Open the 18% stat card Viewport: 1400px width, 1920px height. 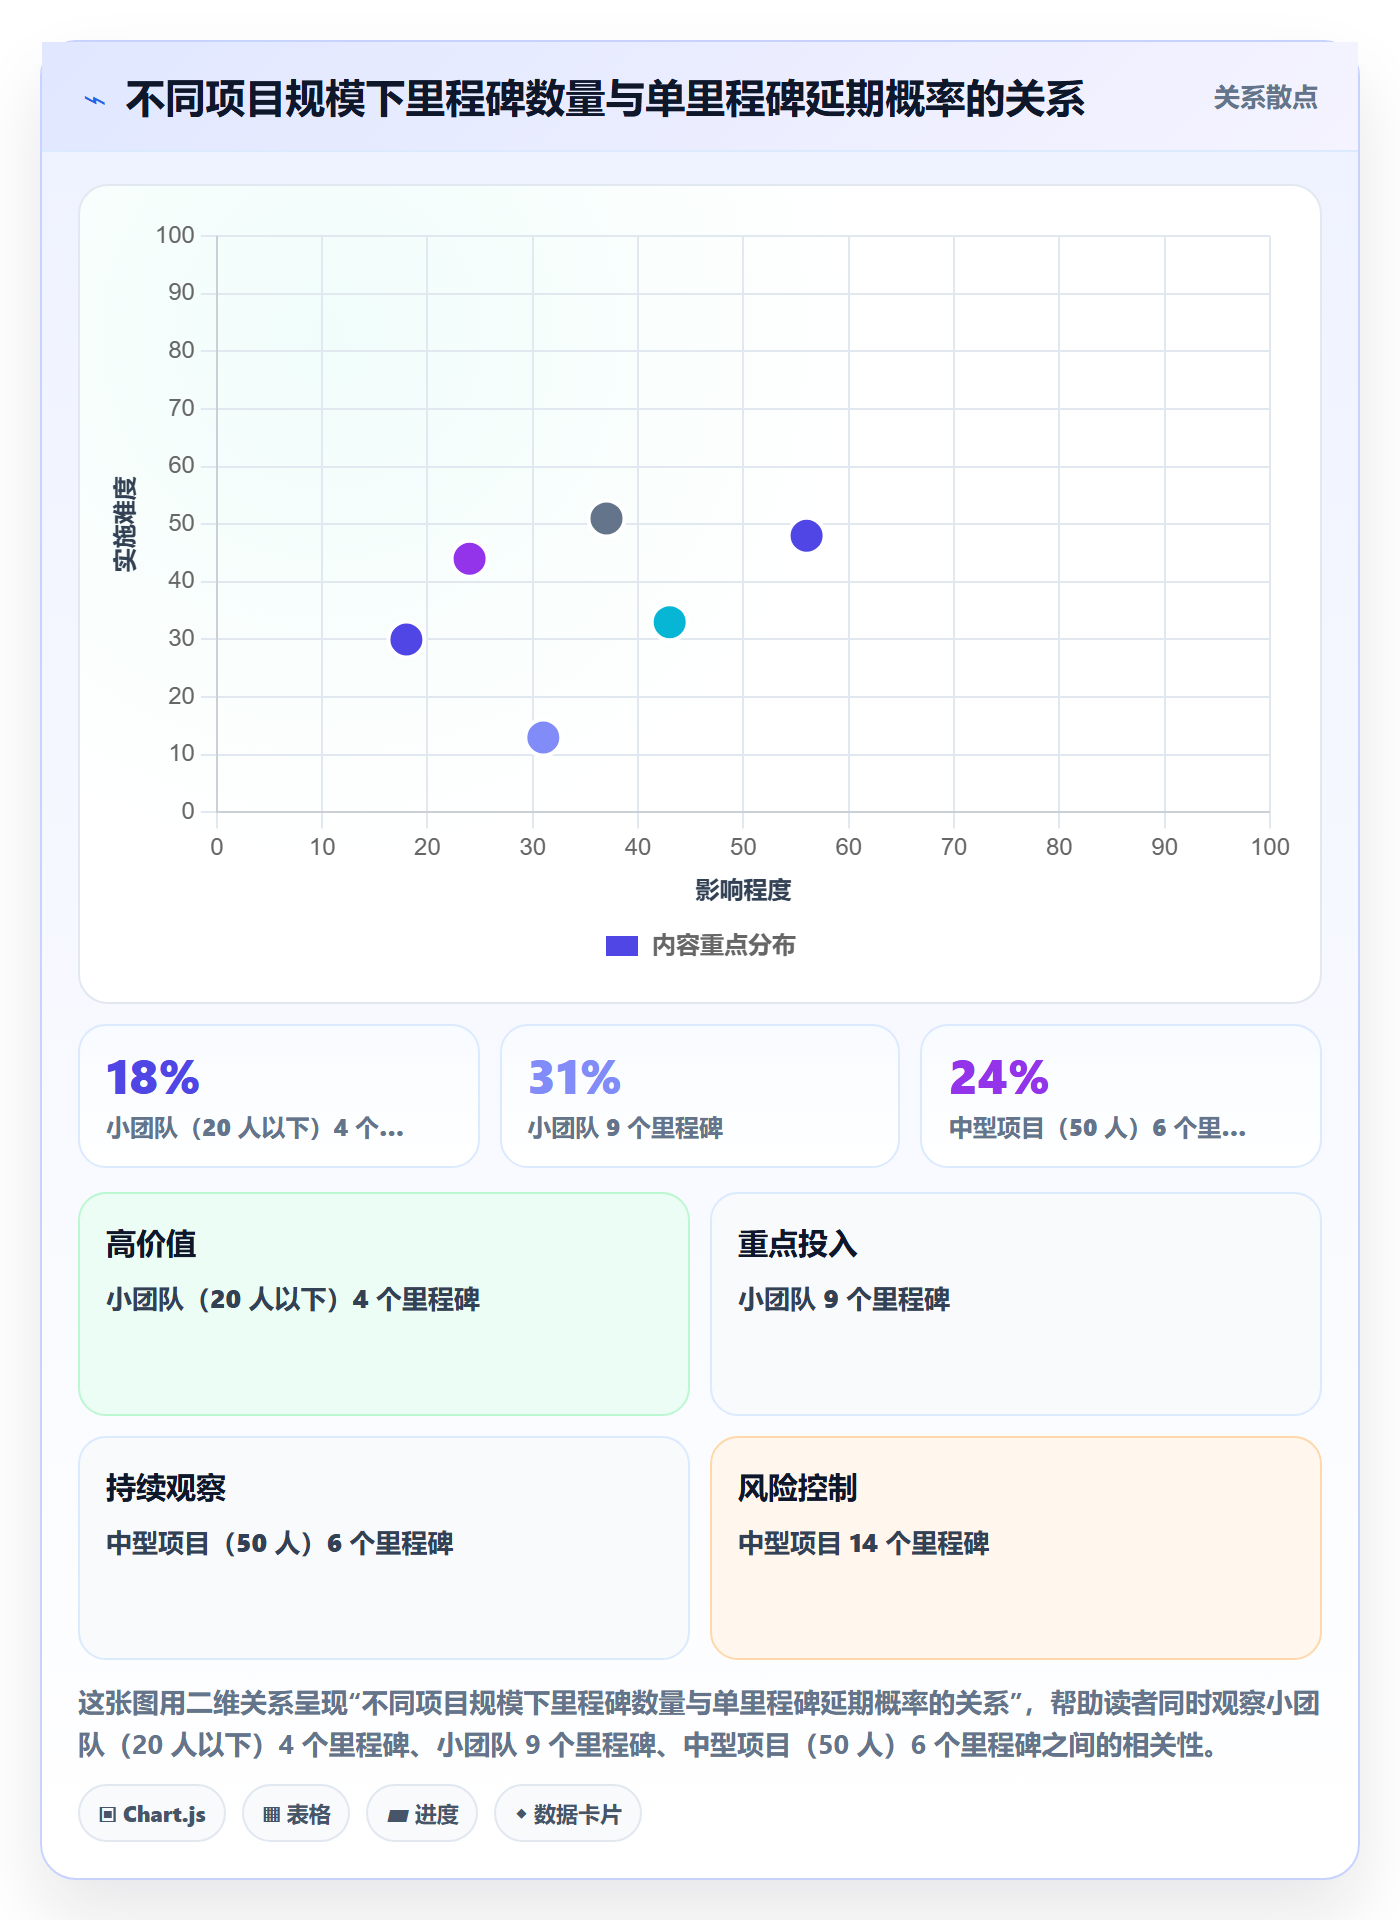279,1096
